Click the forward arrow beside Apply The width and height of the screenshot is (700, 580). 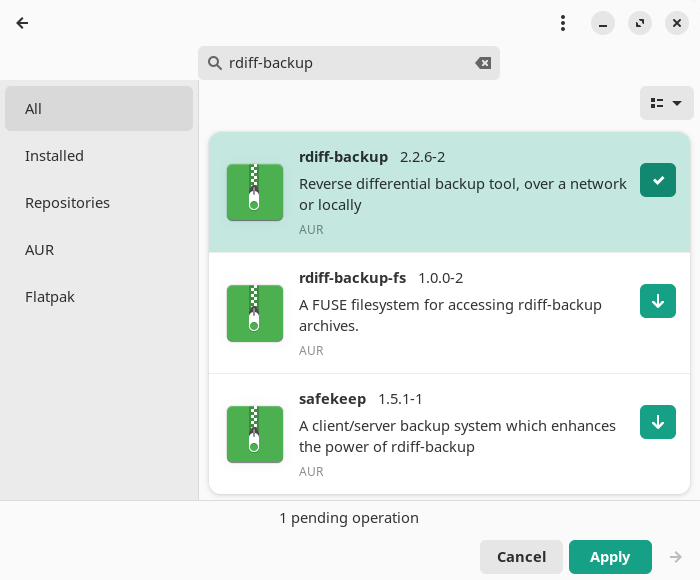pyautogui.click(x=675, y=557)
